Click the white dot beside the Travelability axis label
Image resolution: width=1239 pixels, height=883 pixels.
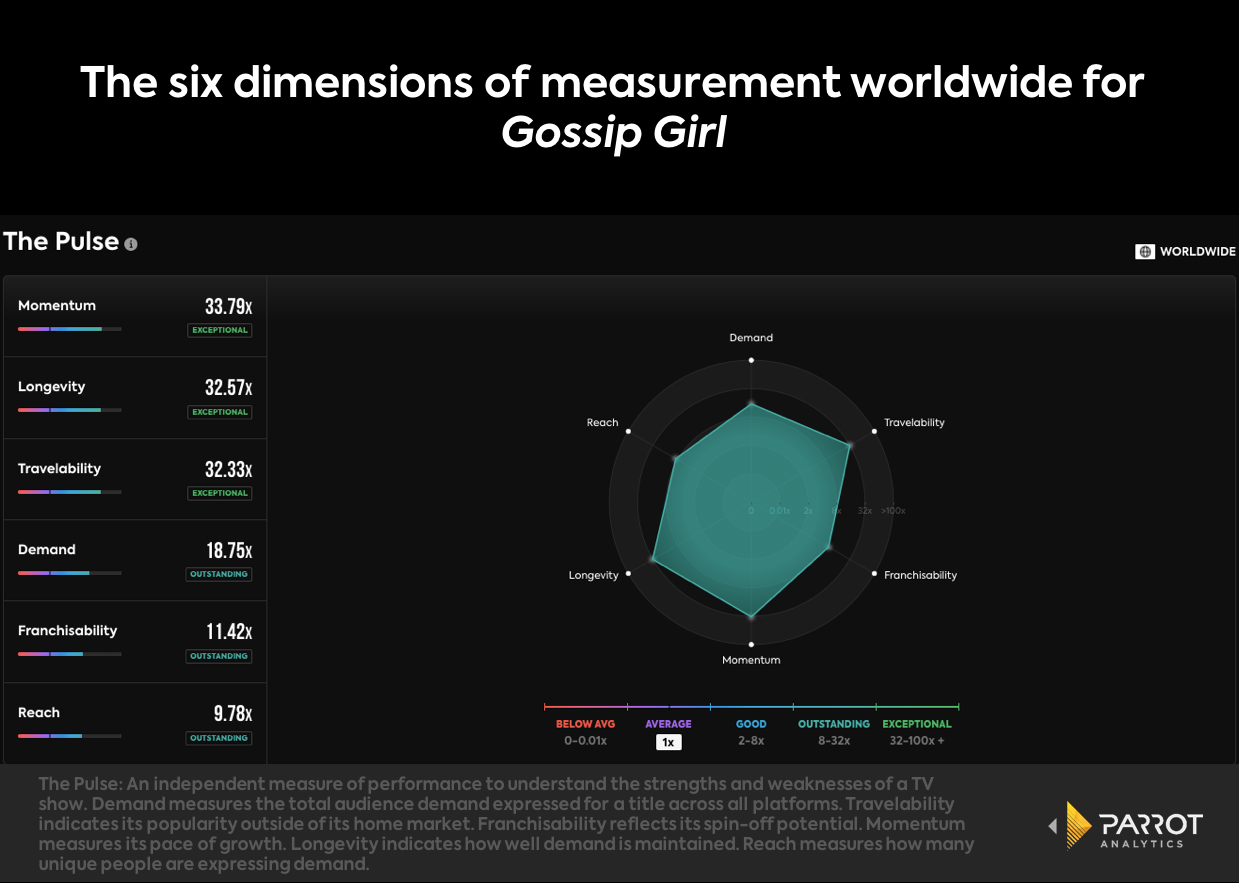tap(875, 431)
